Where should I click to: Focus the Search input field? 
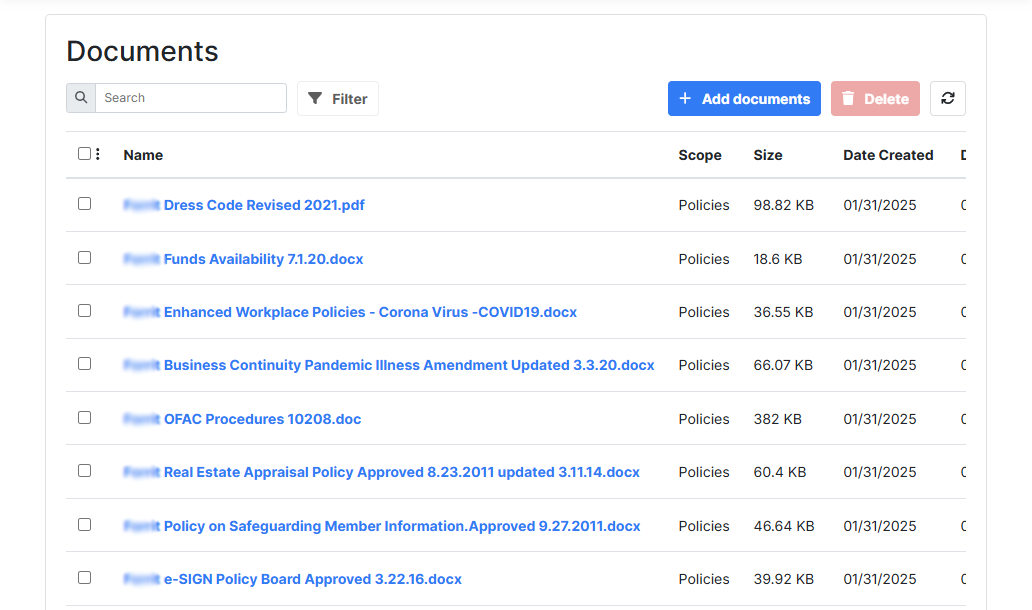click(191, 98)
